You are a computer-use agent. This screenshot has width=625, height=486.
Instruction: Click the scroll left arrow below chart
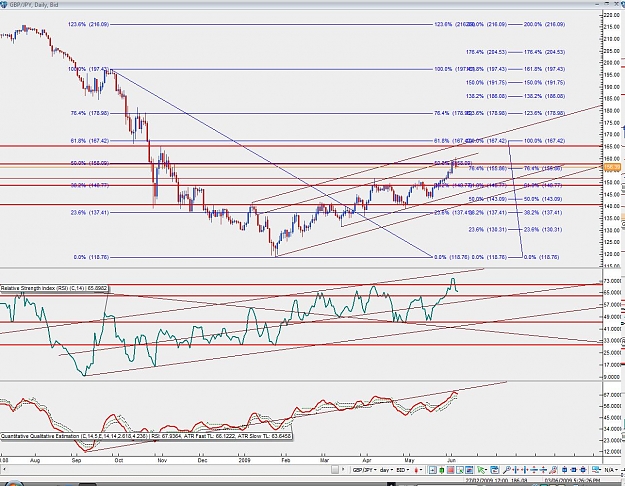(3, 470)
